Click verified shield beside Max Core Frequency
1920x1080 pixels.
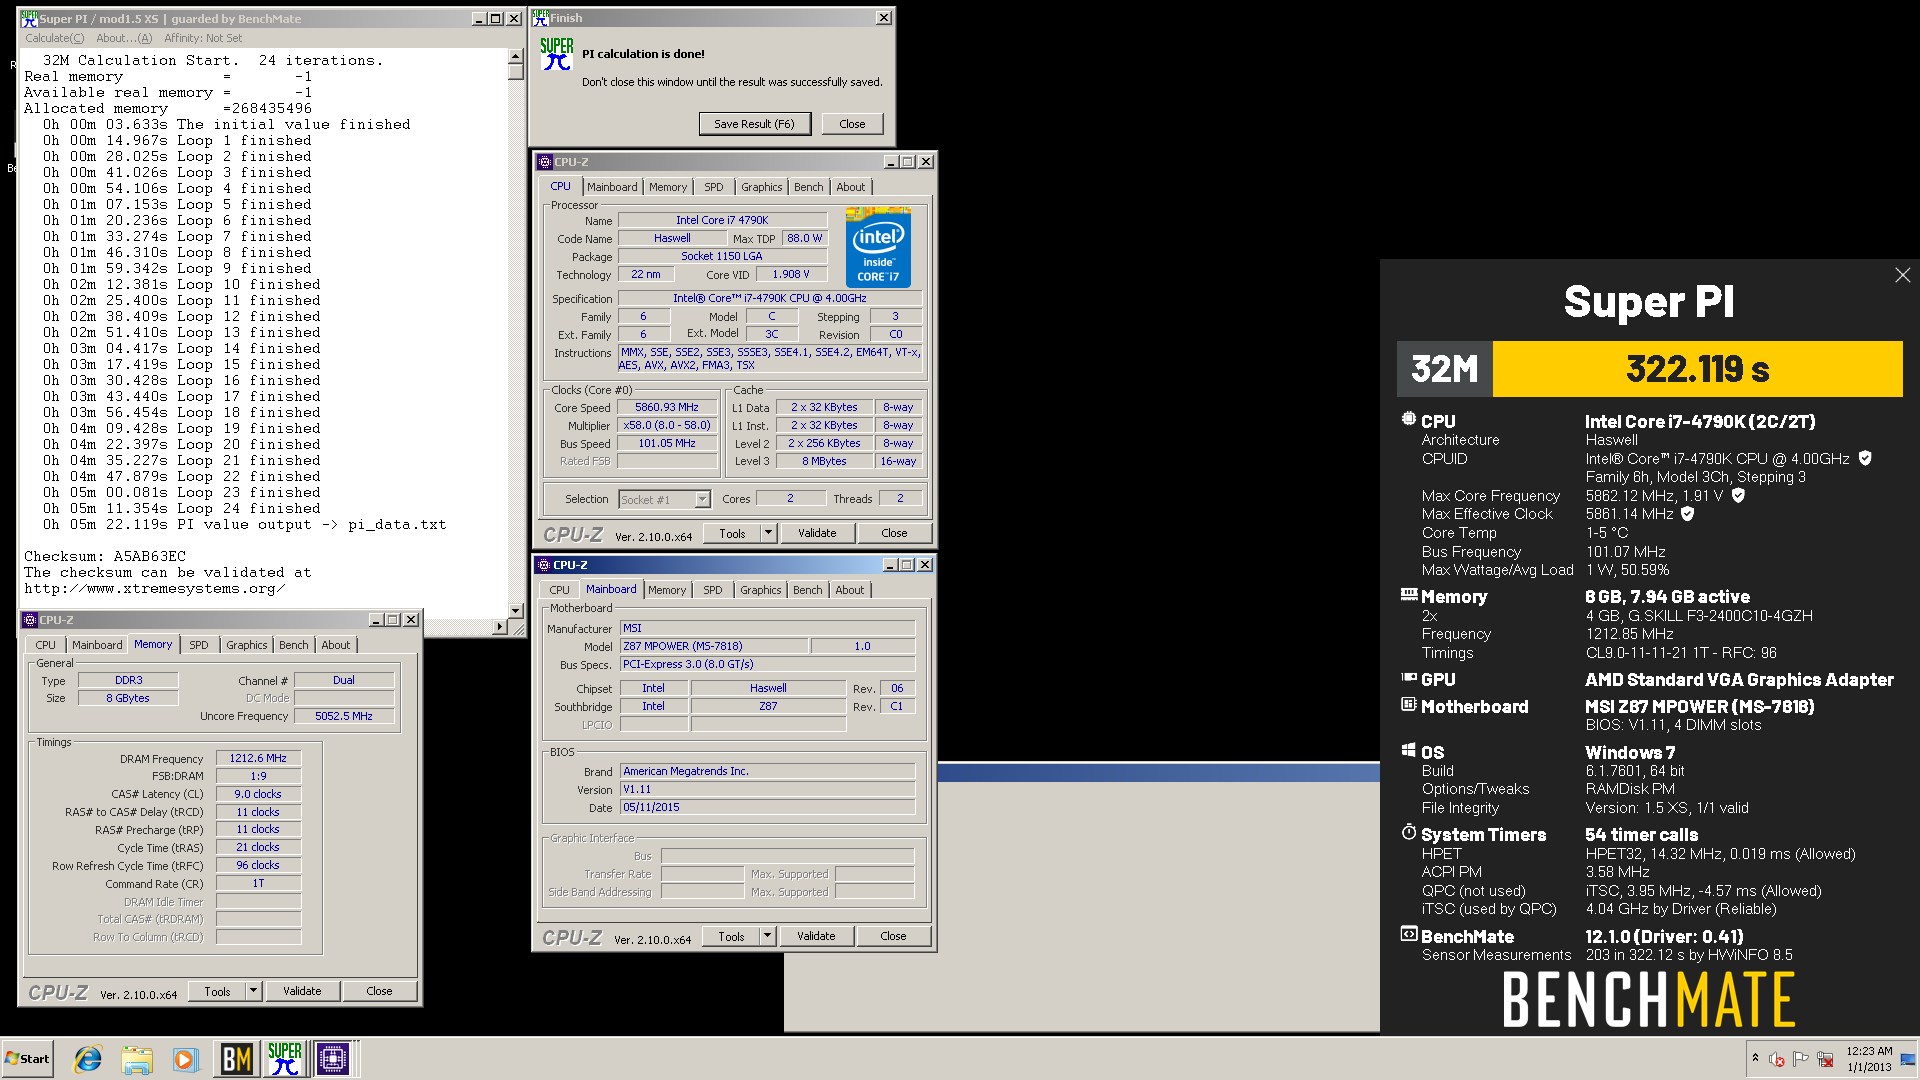pos(1738,495)
